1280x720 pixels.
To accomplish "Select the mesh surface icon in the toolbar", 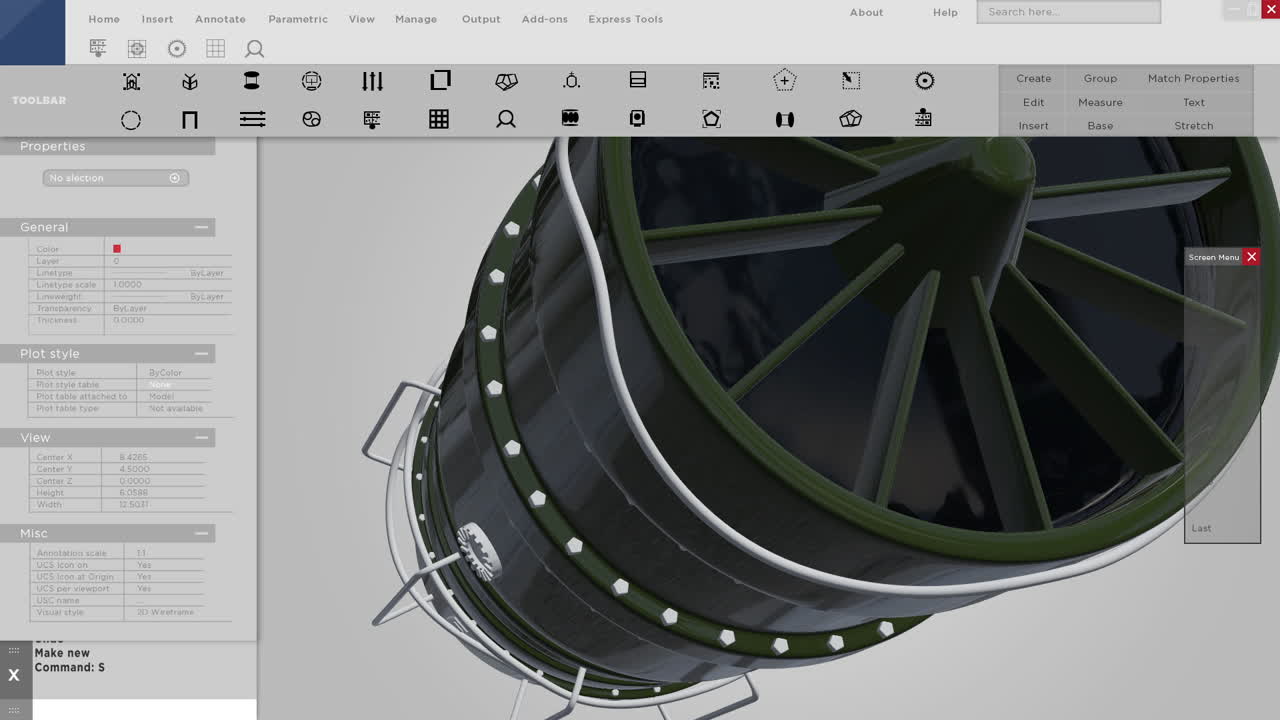I will coord(849,120).
